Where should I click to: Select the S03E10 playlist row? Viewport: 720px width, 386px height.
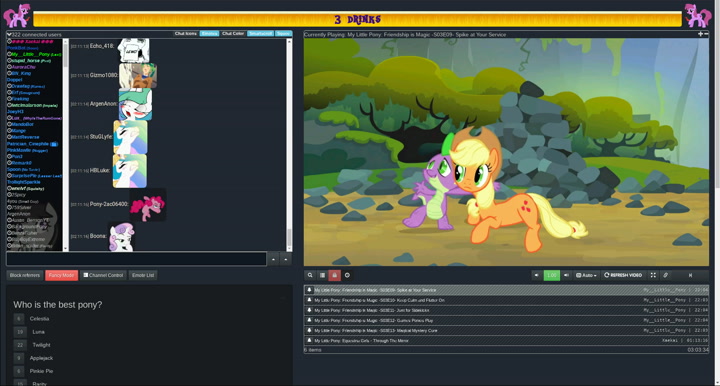(x=506, y=300)
